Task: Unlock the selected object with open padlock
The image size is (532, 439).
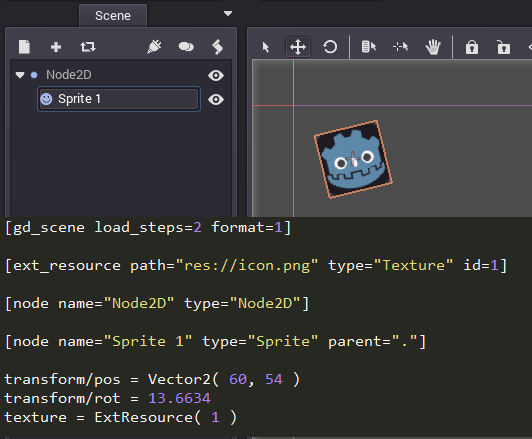Action: pos(504,47)
